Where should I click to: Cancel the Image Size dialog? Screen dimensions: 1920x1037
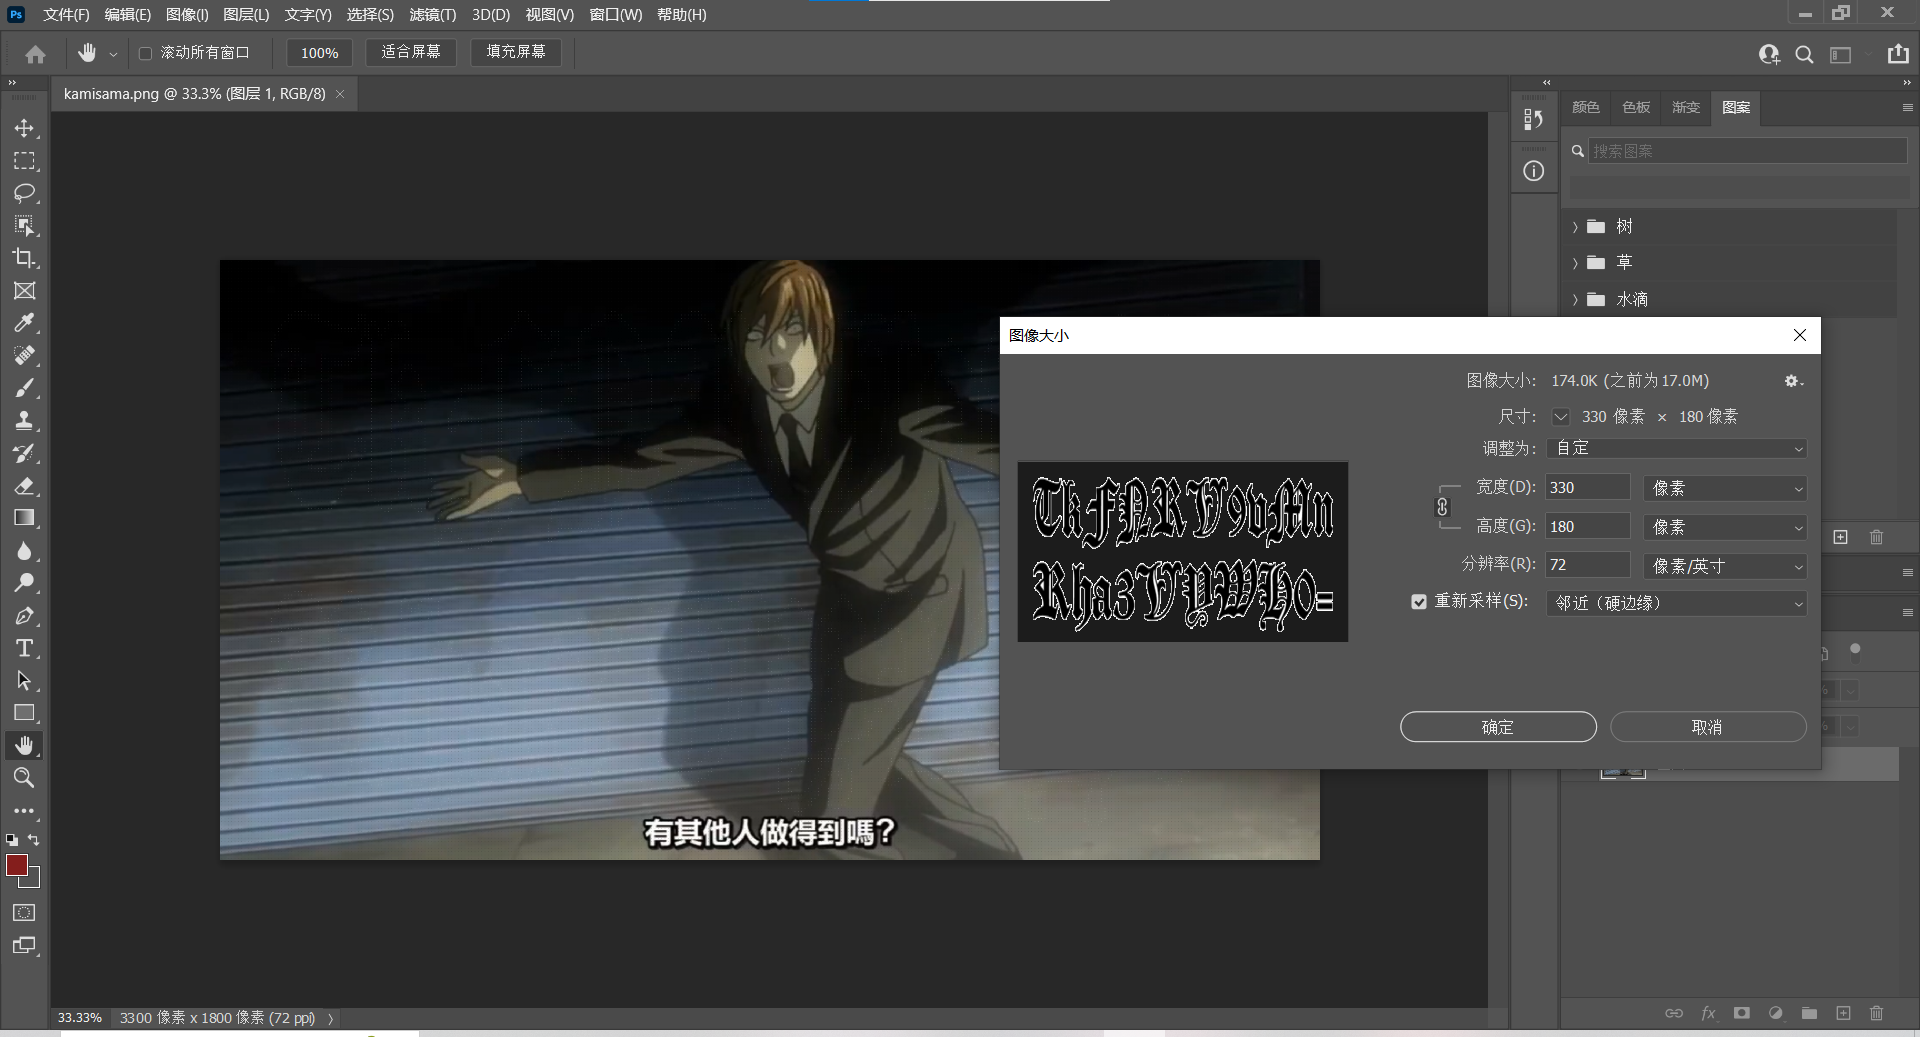pos(1708,727)
